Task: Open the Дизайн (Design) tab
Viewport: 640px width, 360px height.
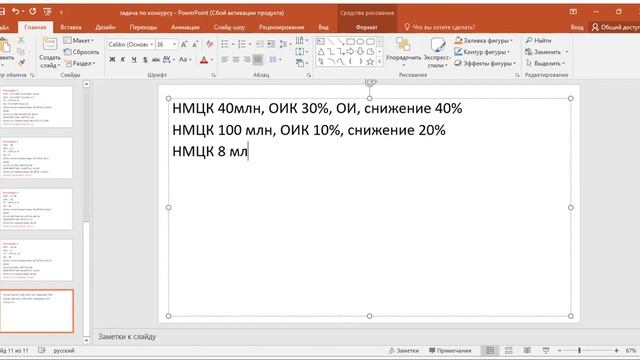Action: pyautogui.click(x=105, y=27)
